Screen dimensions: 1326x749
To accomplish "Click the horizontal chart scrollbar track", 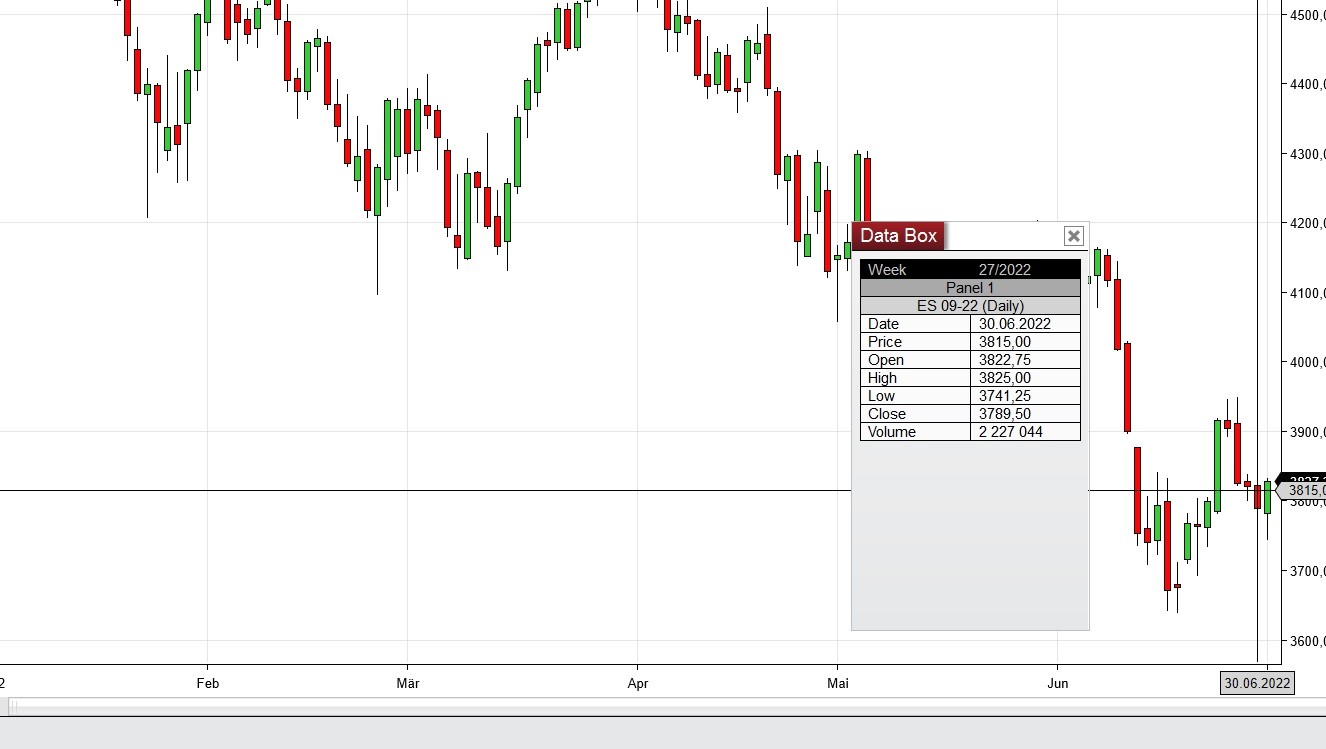I will coord(660,707).
